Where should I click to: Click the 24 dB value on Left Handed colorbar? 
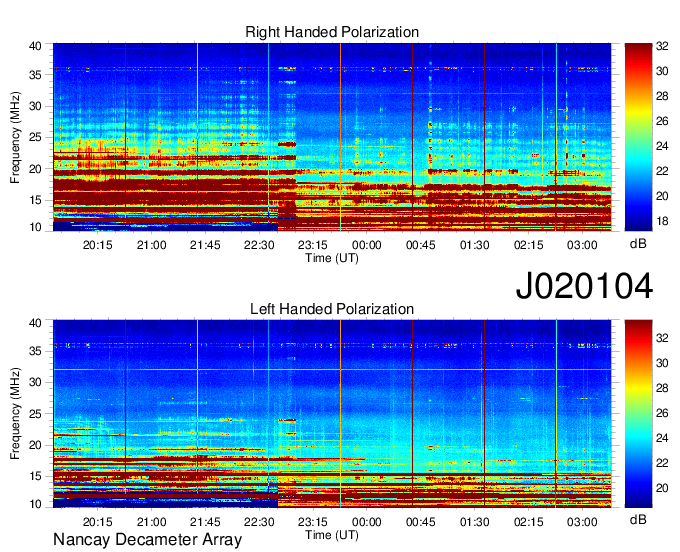[x=662, y=438]
